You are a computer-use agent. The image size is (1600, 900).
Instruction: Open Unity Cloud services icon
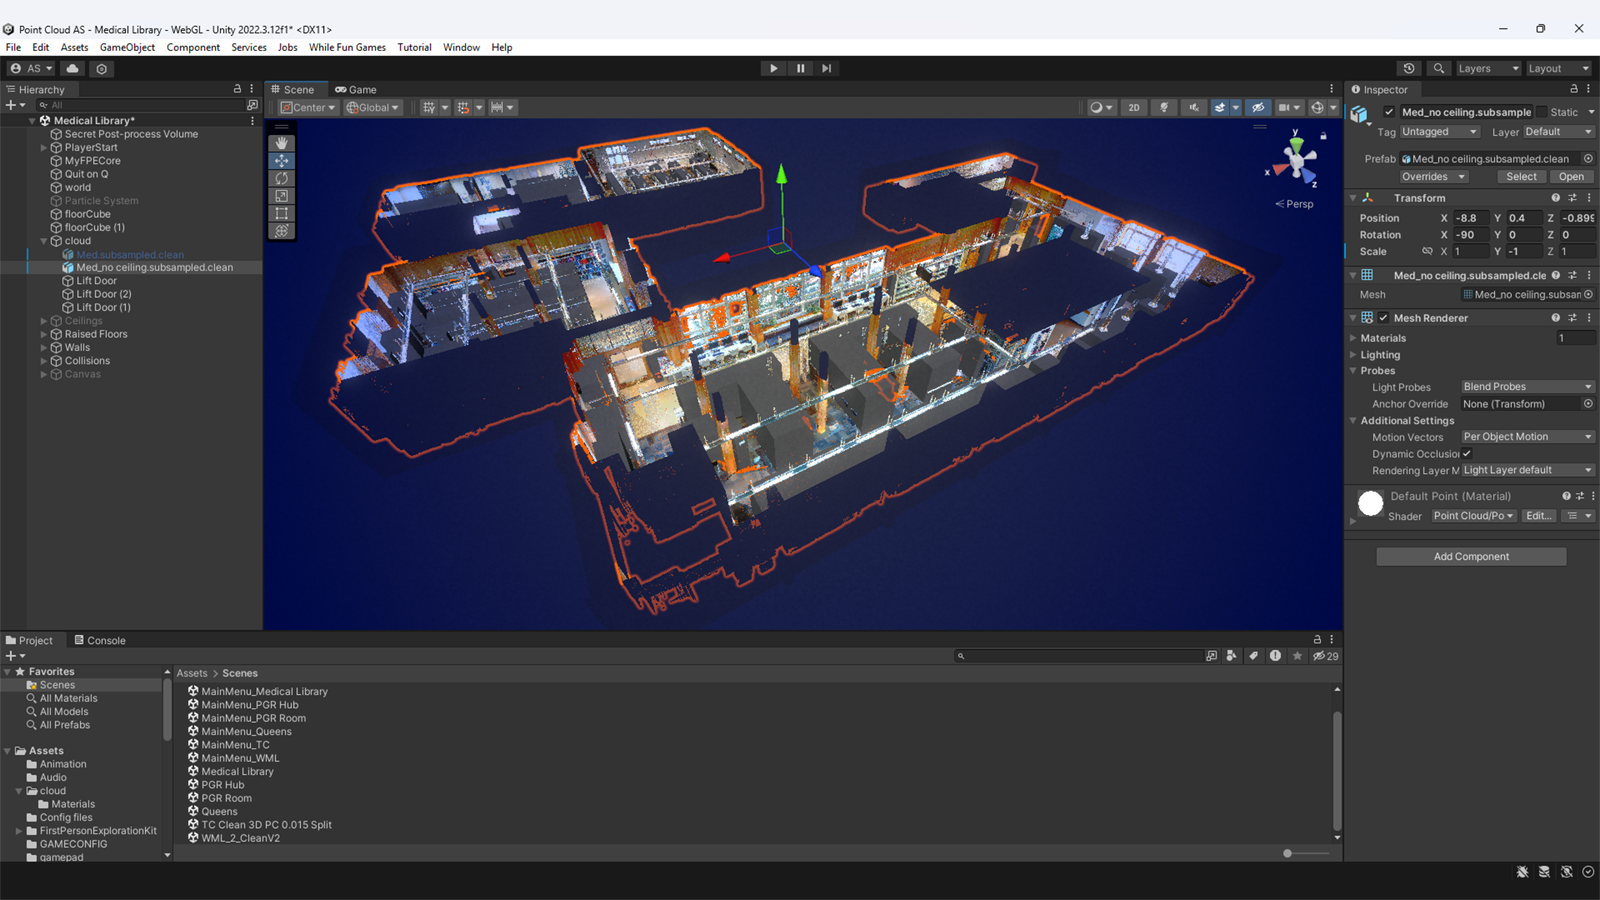point(73,69)
